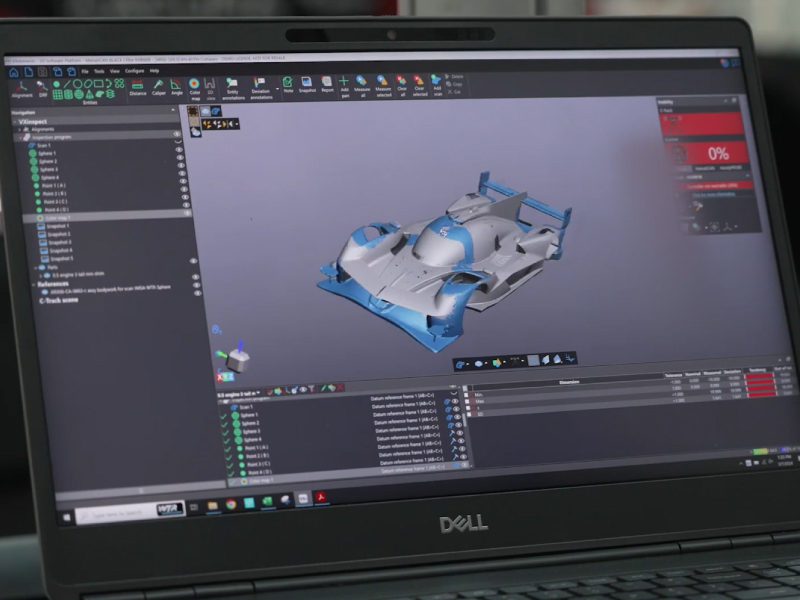Image resolution: width=800 pixels, height=600 pixels.
Task: Expand the Alignments tree node
Action: click(x=18, y=129)
